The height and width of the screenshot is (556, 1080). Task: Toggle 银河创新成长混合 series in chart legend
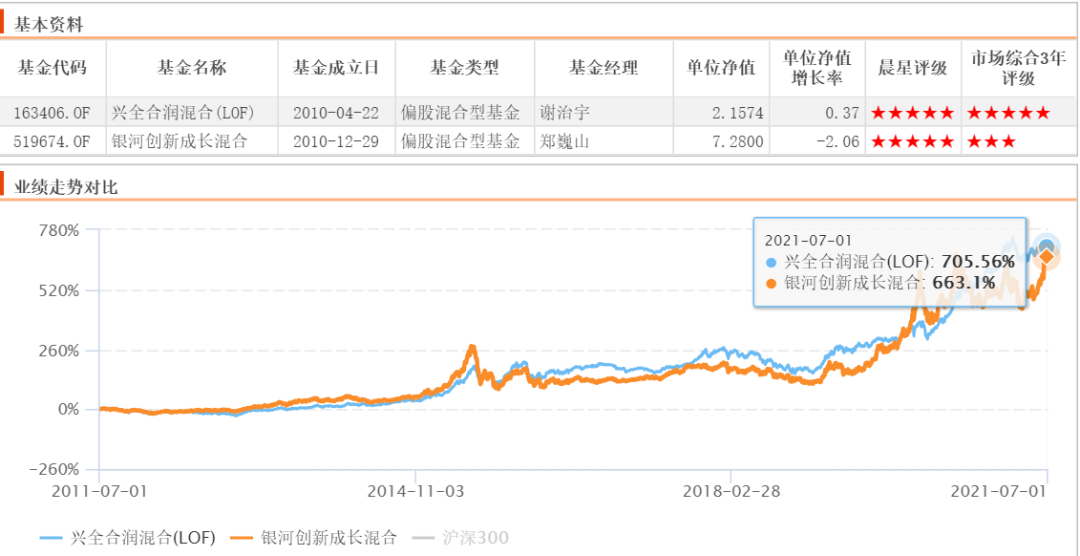pos(314,537)
